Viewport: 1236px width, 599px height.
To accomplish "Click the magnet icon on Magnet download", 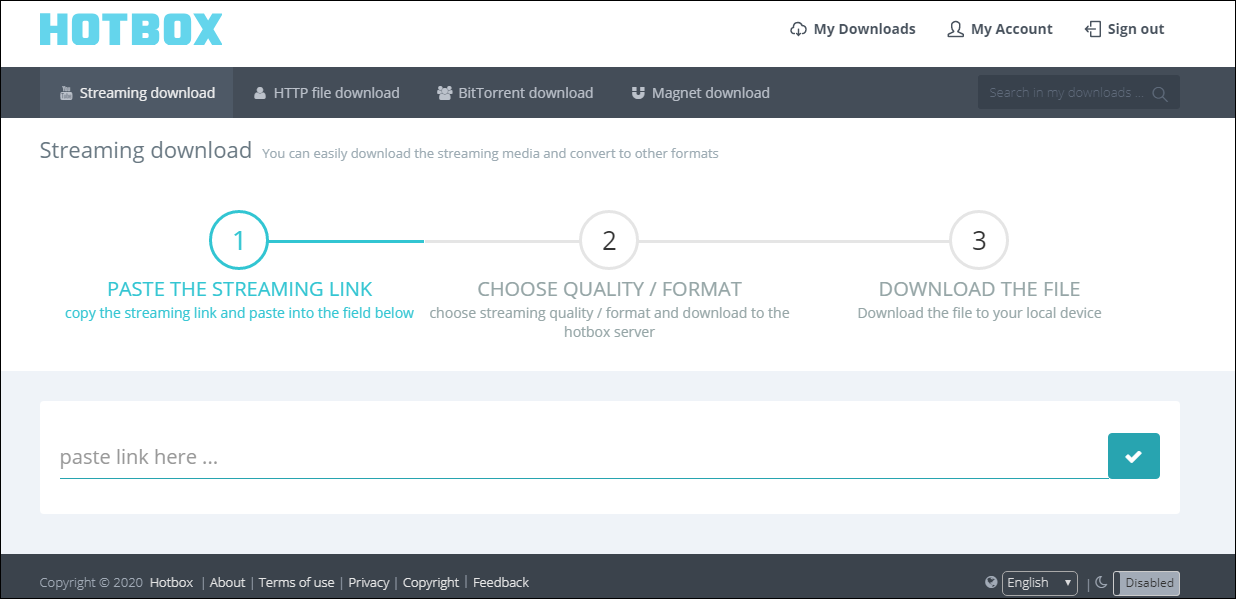I will 638,93.
